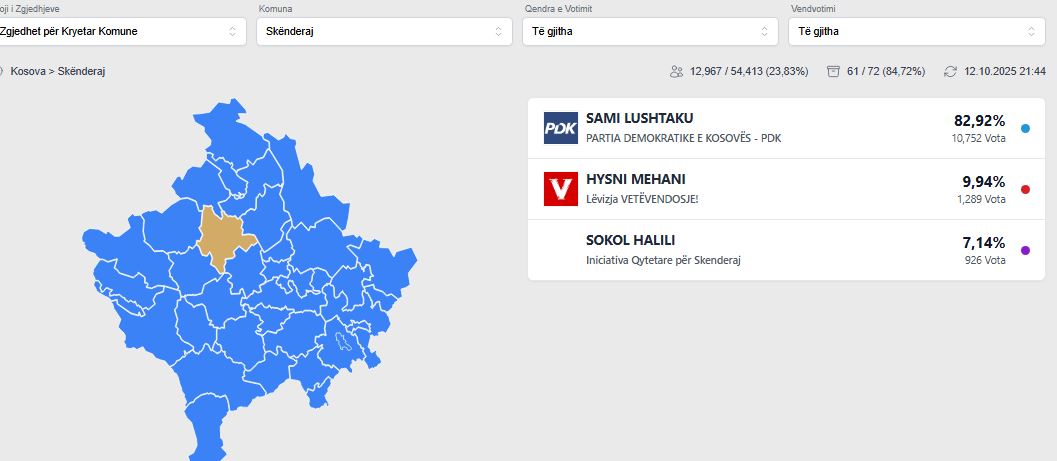The image size is (1057, 461).
Task: Open the election type dropdown
Action: [x=120, y=31]
